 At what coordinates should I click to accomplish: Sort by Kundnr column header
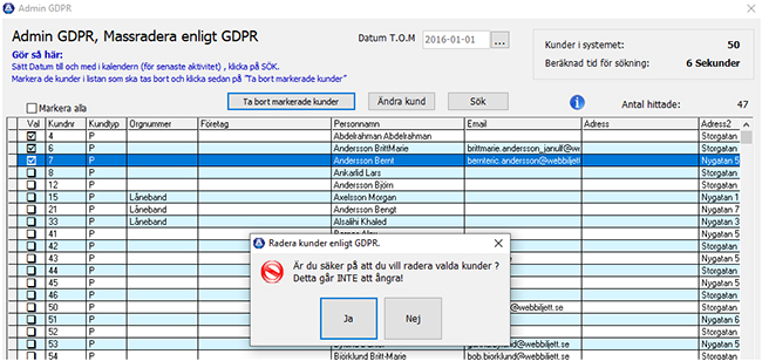[x=66, y=124]
